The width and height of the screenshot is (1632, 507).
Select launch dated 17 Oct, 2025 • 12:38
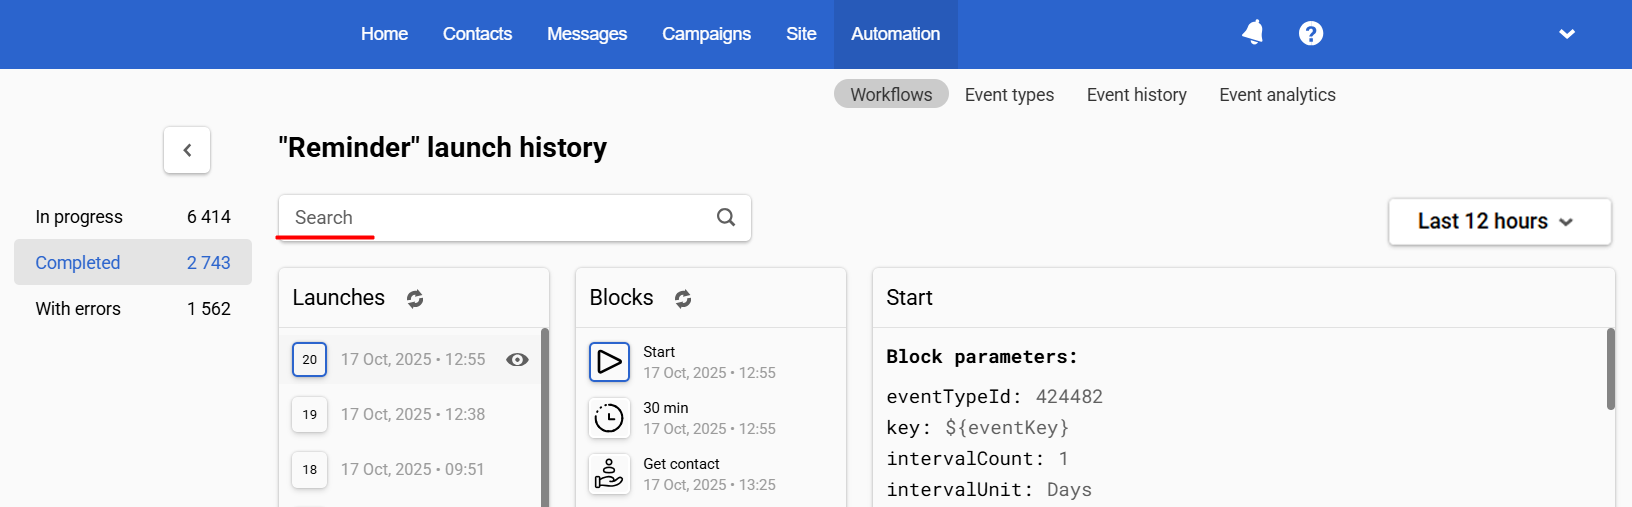pos(412,414)
